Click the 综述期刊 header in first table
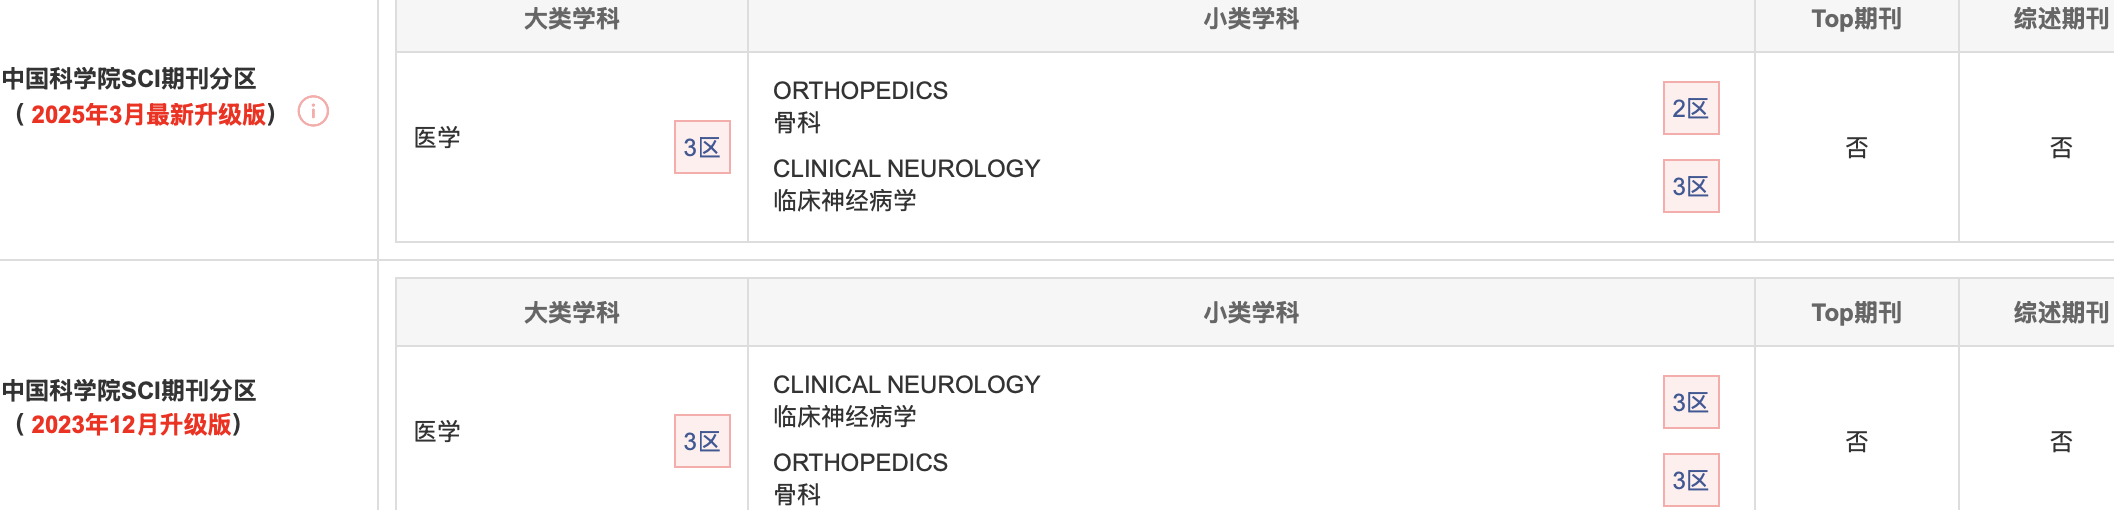The width and height of the screenshot is (2114, 510). (x=2061, y=19)
